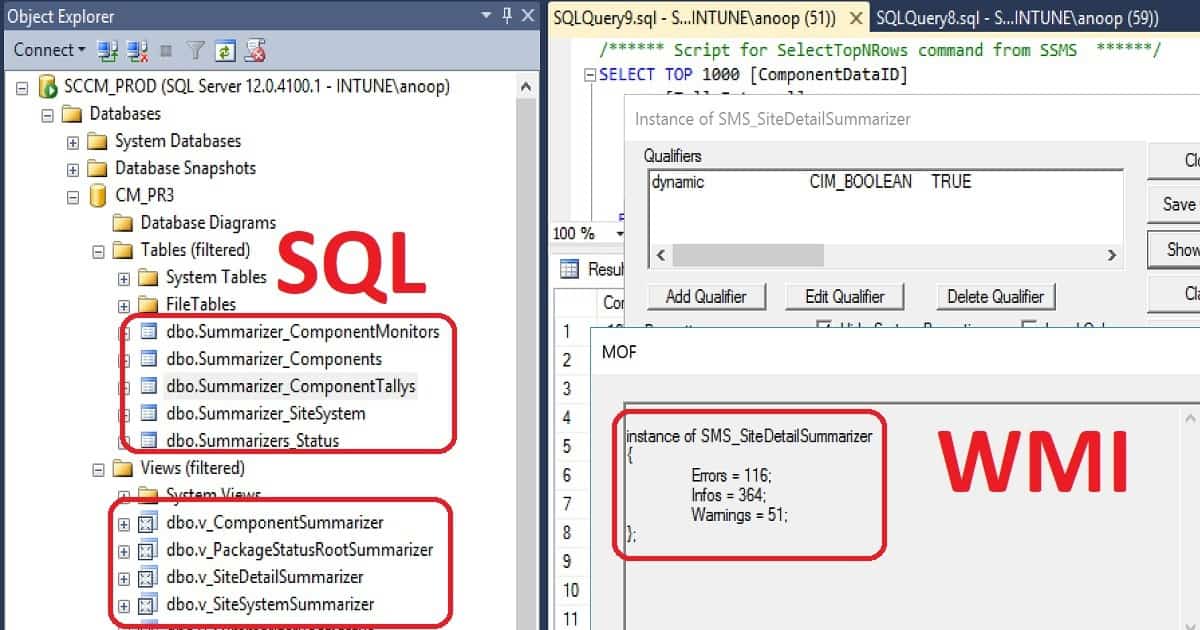The image size is (1200, 630).
Task: Click the Delete Qualifier button
Action: click(x=995, y=296)
